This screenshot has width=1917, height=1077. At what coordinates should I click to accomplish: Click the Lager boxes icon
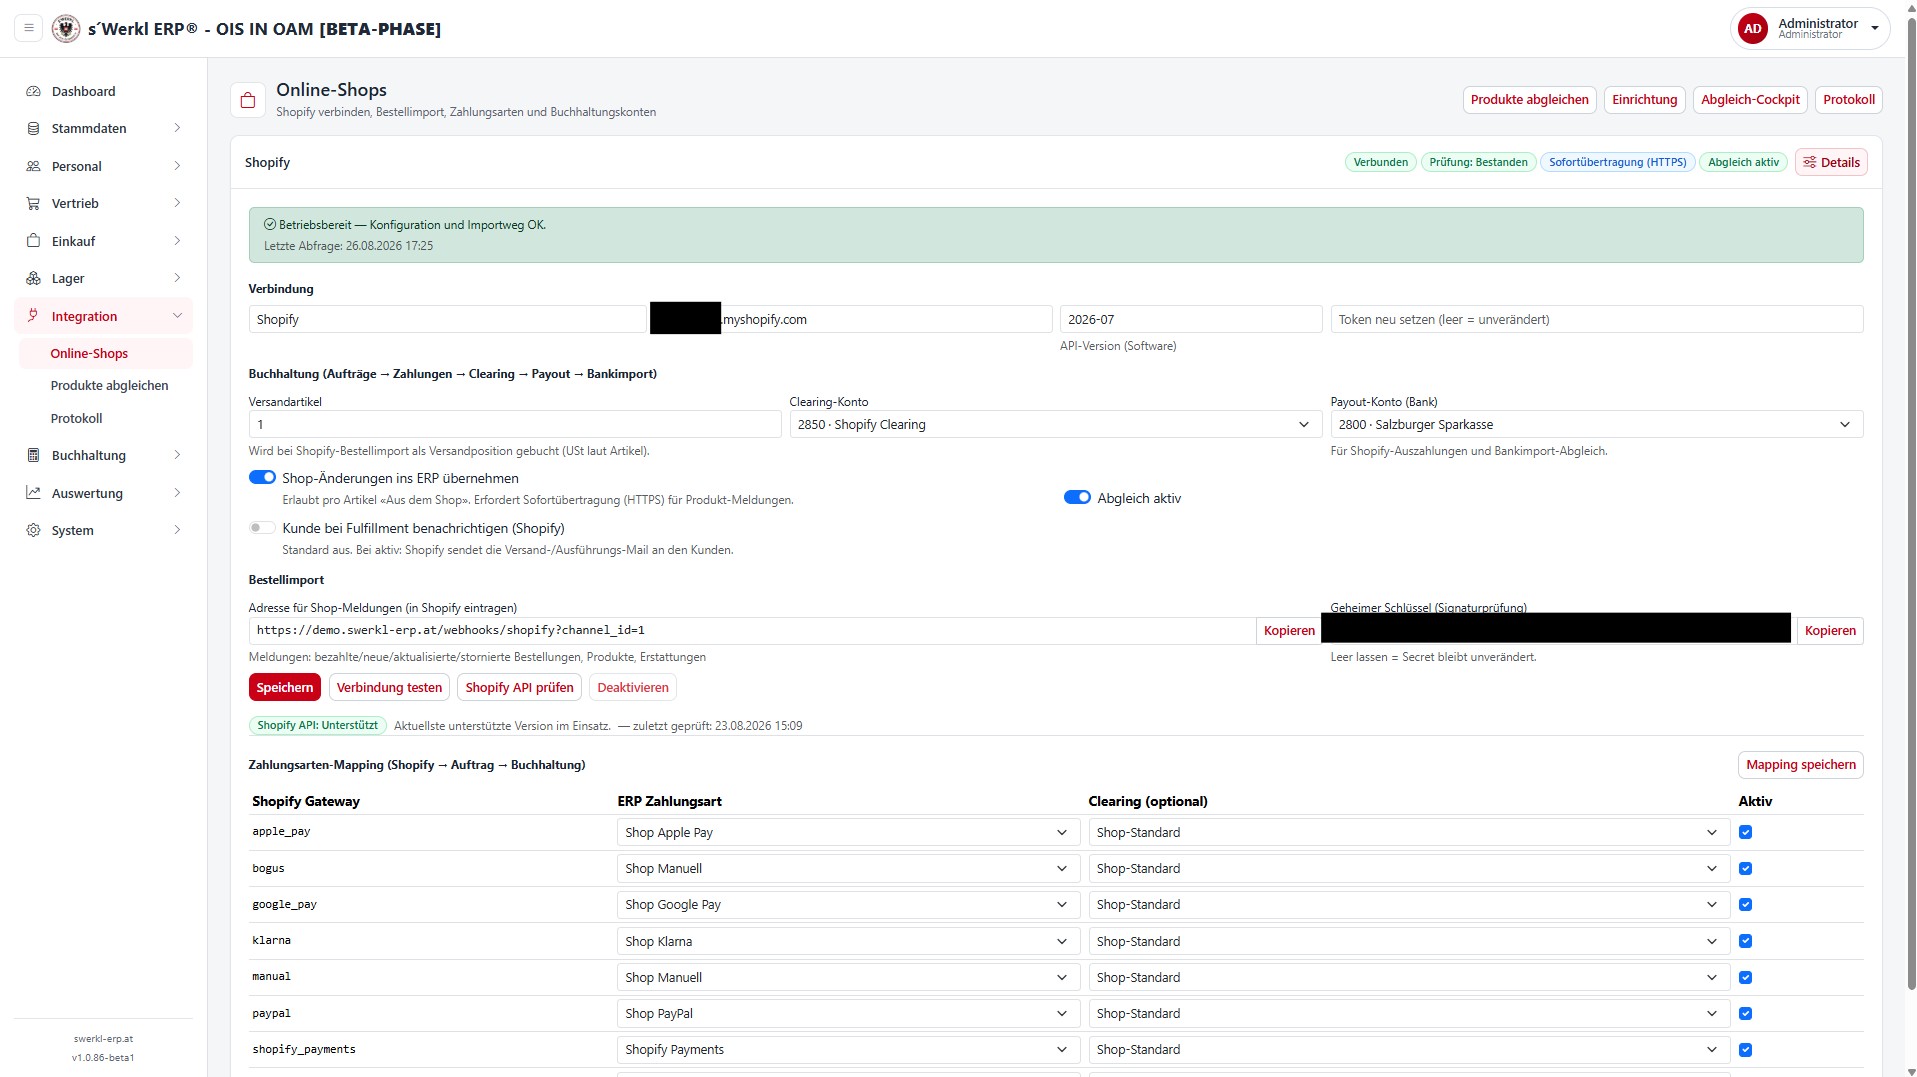(33, 278)
